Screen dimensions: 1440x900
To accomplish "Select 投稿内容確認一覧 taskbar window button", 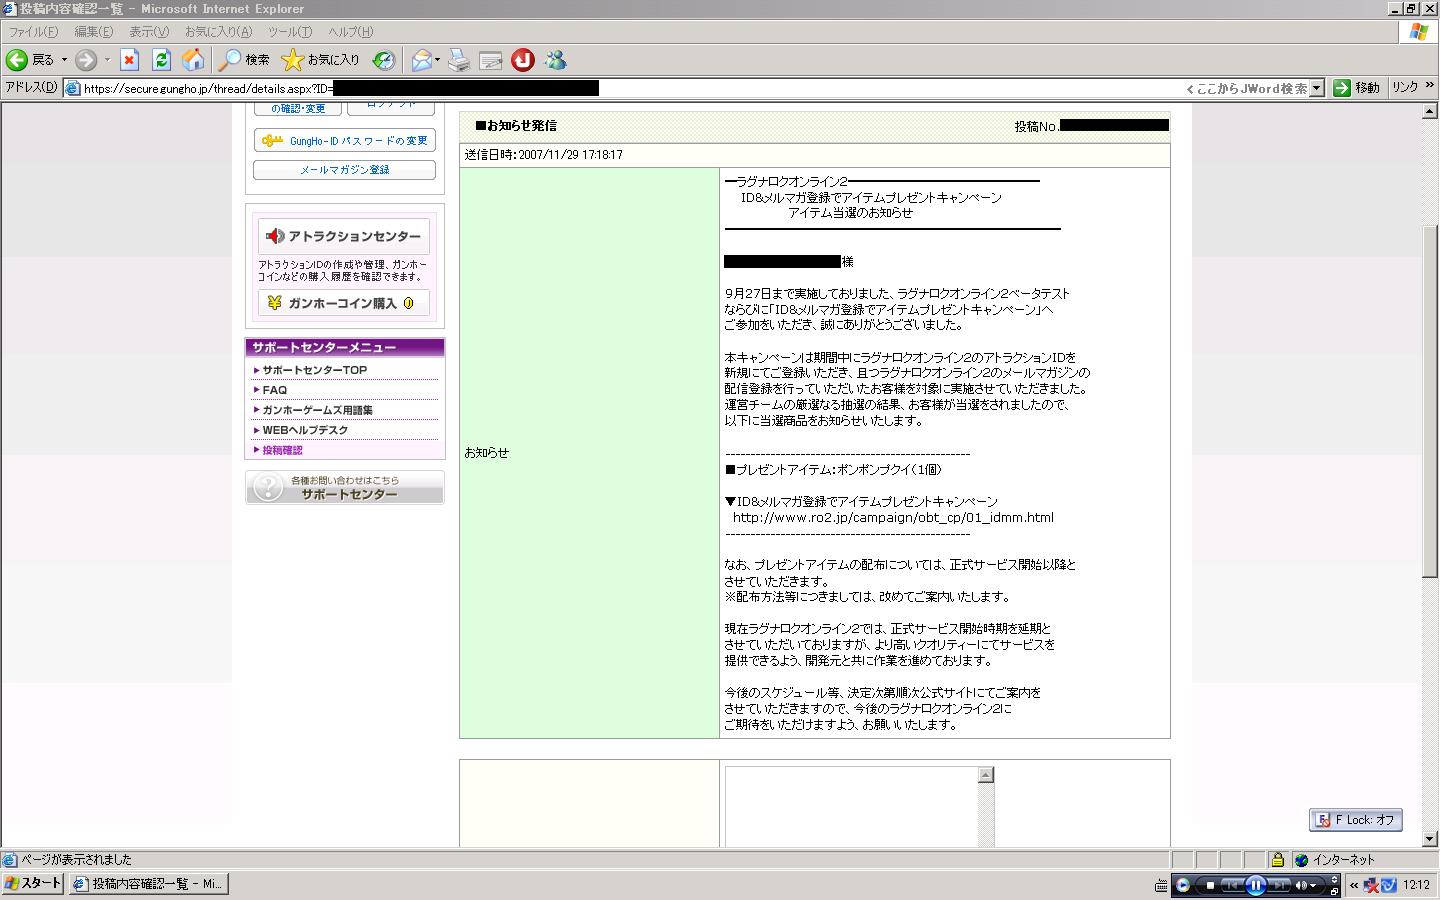I will (x=148, y=884).
